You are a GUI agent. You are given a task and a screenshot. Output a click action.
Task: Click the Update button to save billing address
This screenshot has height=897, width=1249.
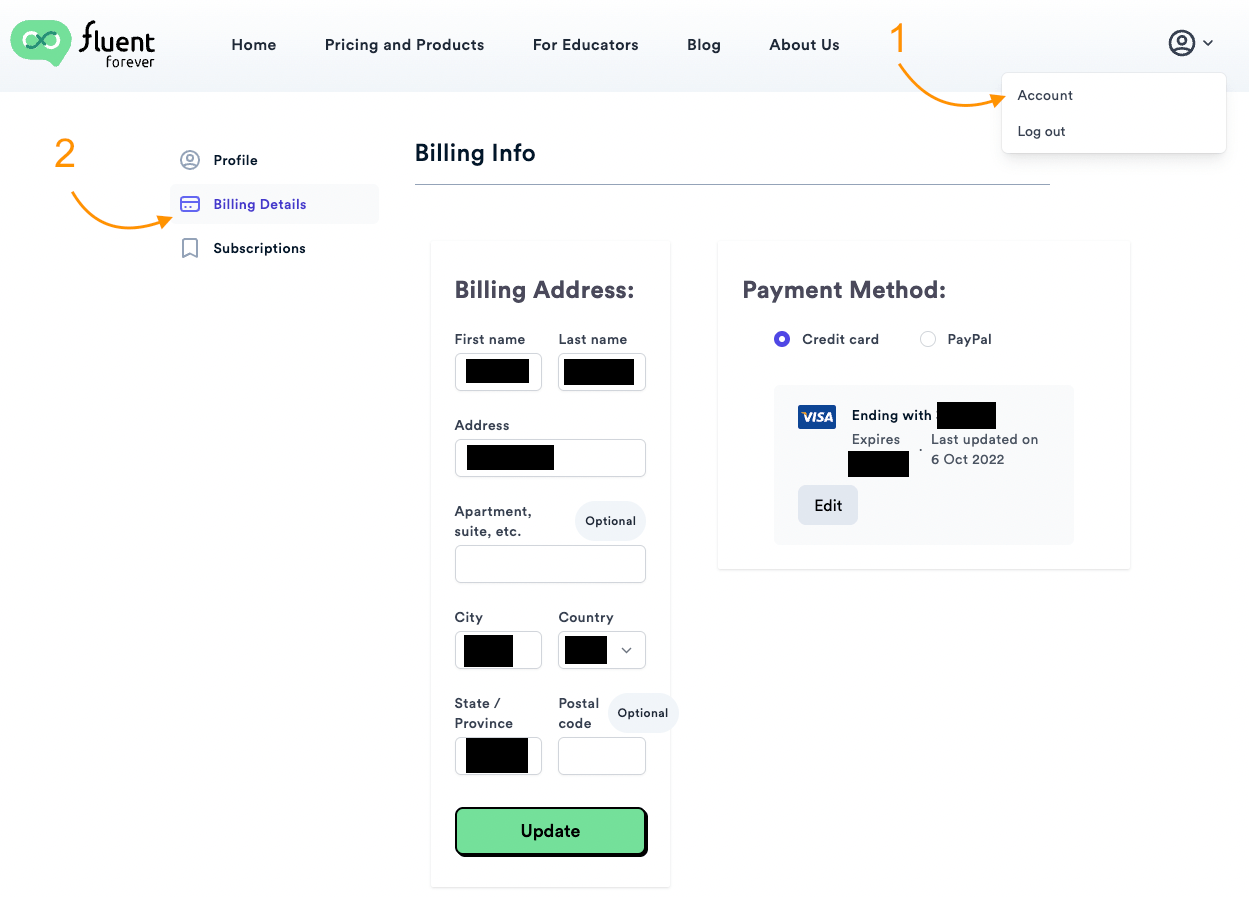550,831
